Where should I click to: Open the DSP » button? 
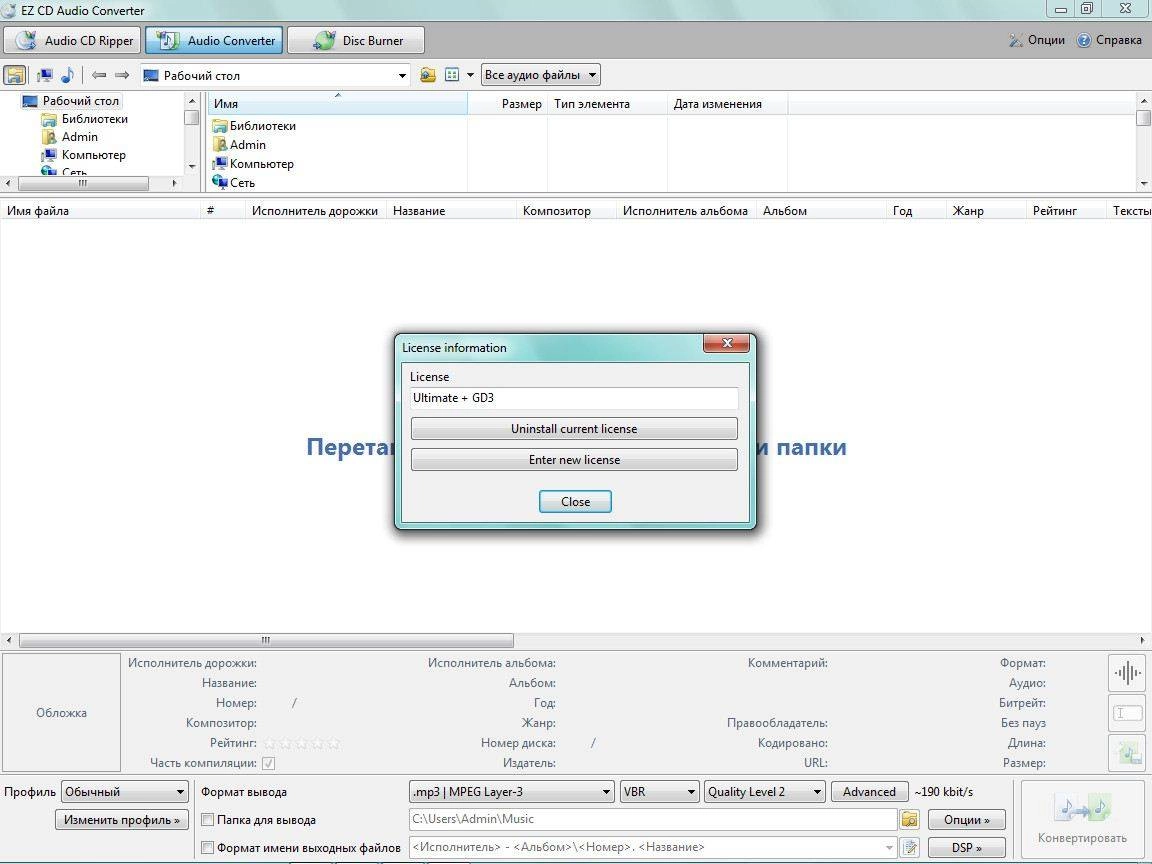tap(966, 848)
